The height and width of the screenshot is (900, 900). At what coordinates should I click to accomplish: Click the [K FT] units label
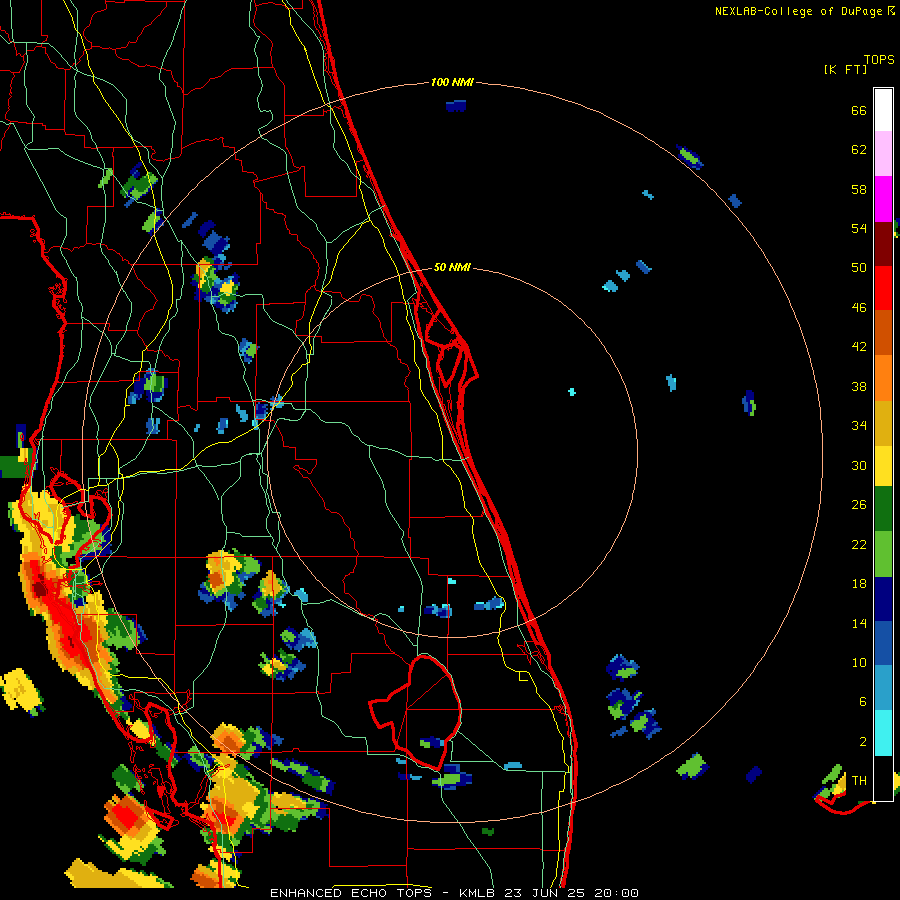(x=845, y=69)
